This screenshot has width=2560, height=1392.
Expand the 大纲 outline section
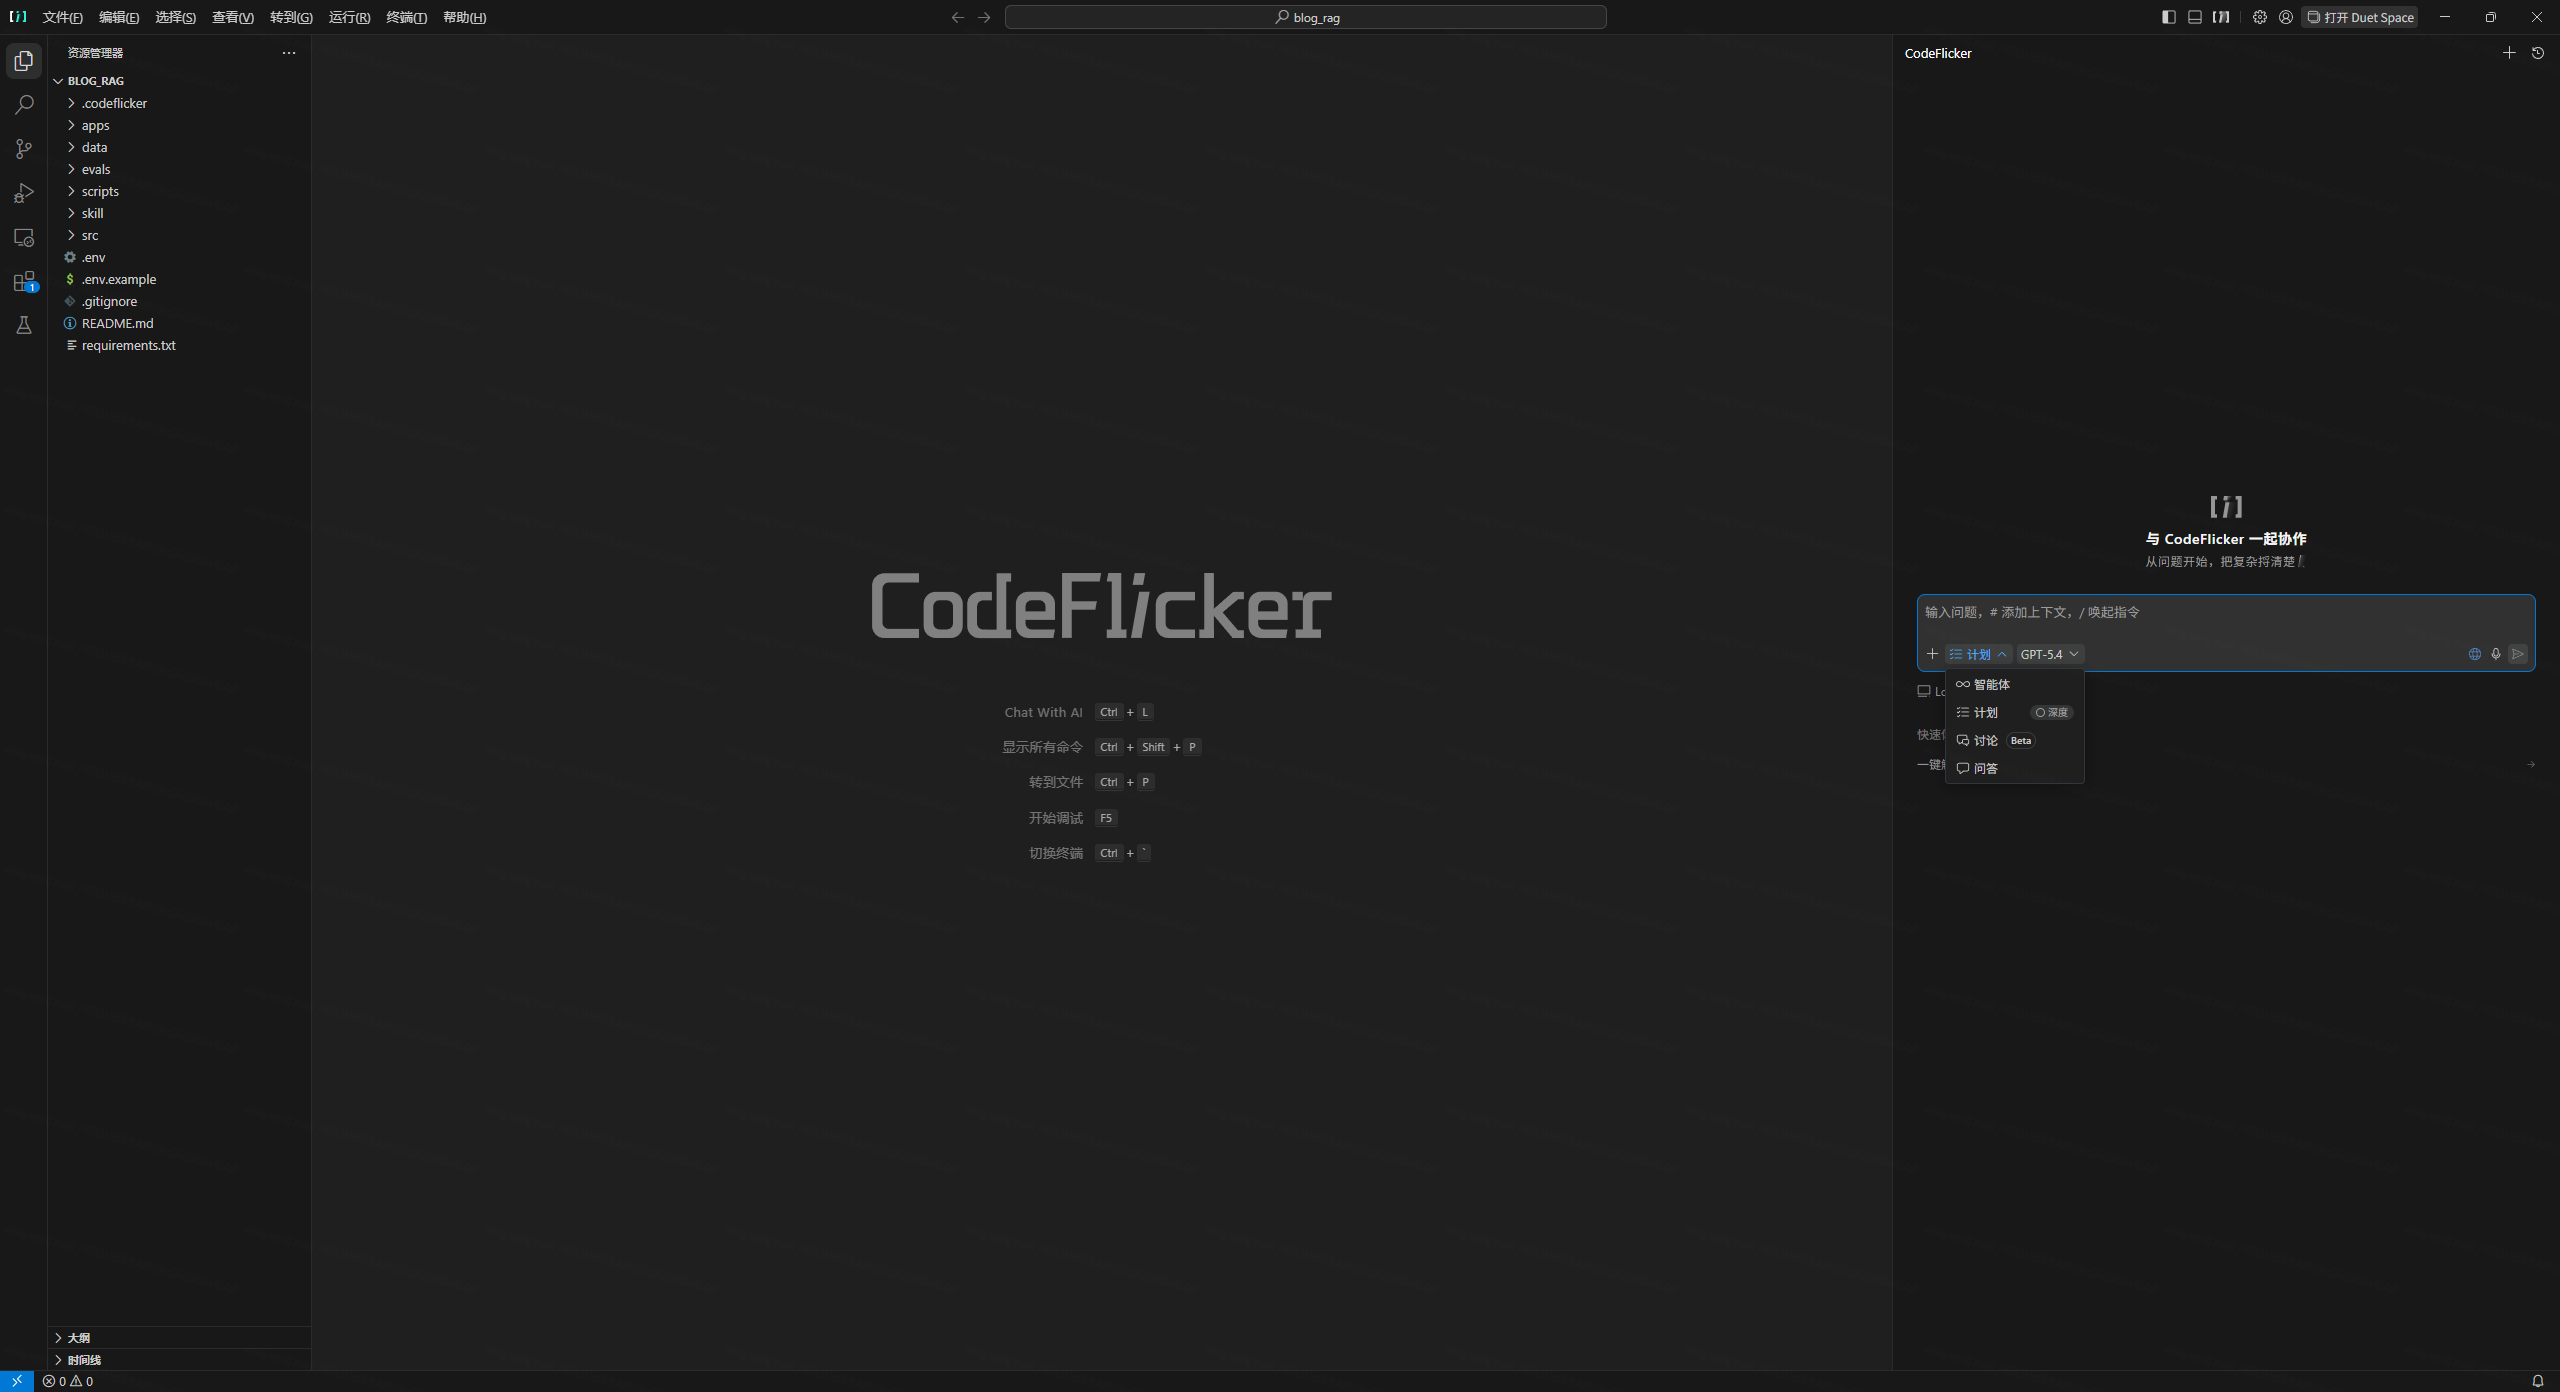tap(79, 1338)
